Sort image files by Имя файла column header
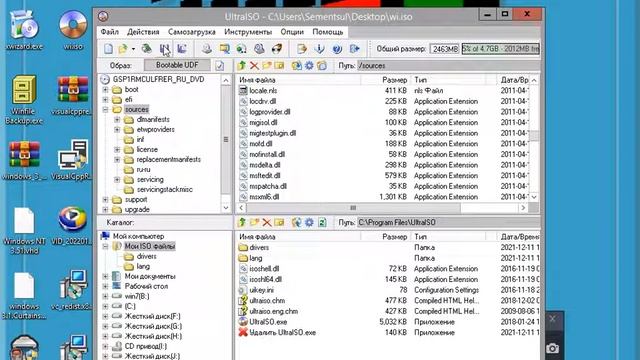640x360 pixels. click(x=298, y=80)
